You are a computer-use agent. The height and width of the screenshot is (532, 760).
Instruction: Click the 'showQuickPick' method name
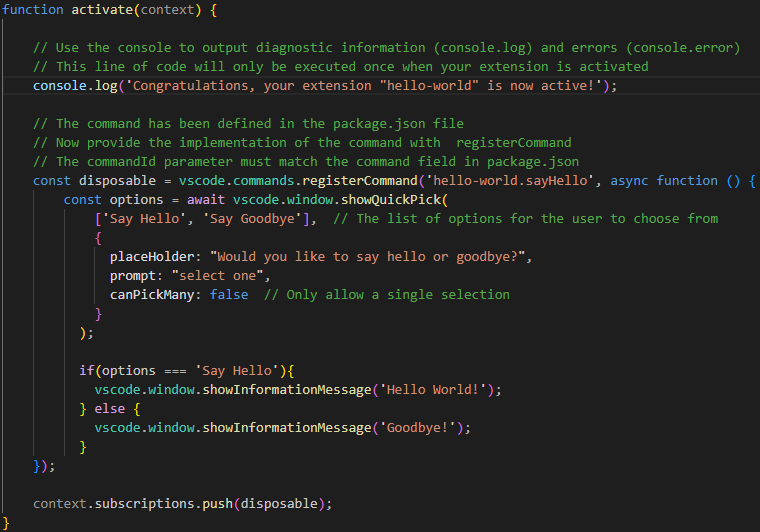(x=391, y=200)
